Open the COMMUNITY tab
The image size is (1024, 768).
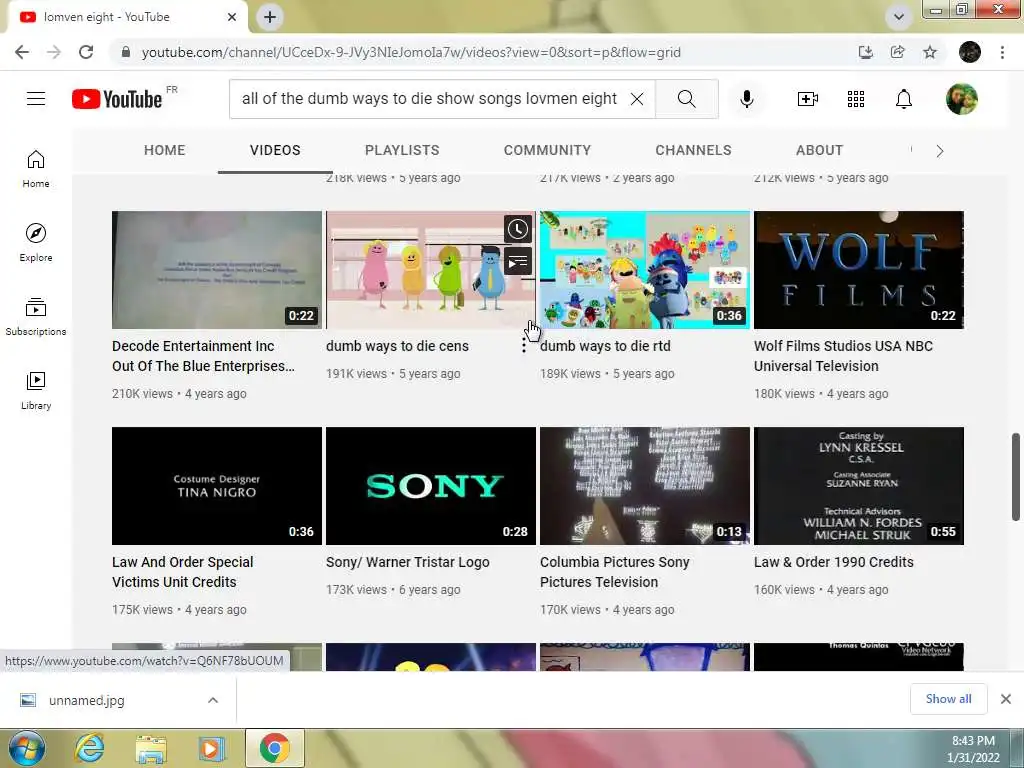tap(547, 150)
